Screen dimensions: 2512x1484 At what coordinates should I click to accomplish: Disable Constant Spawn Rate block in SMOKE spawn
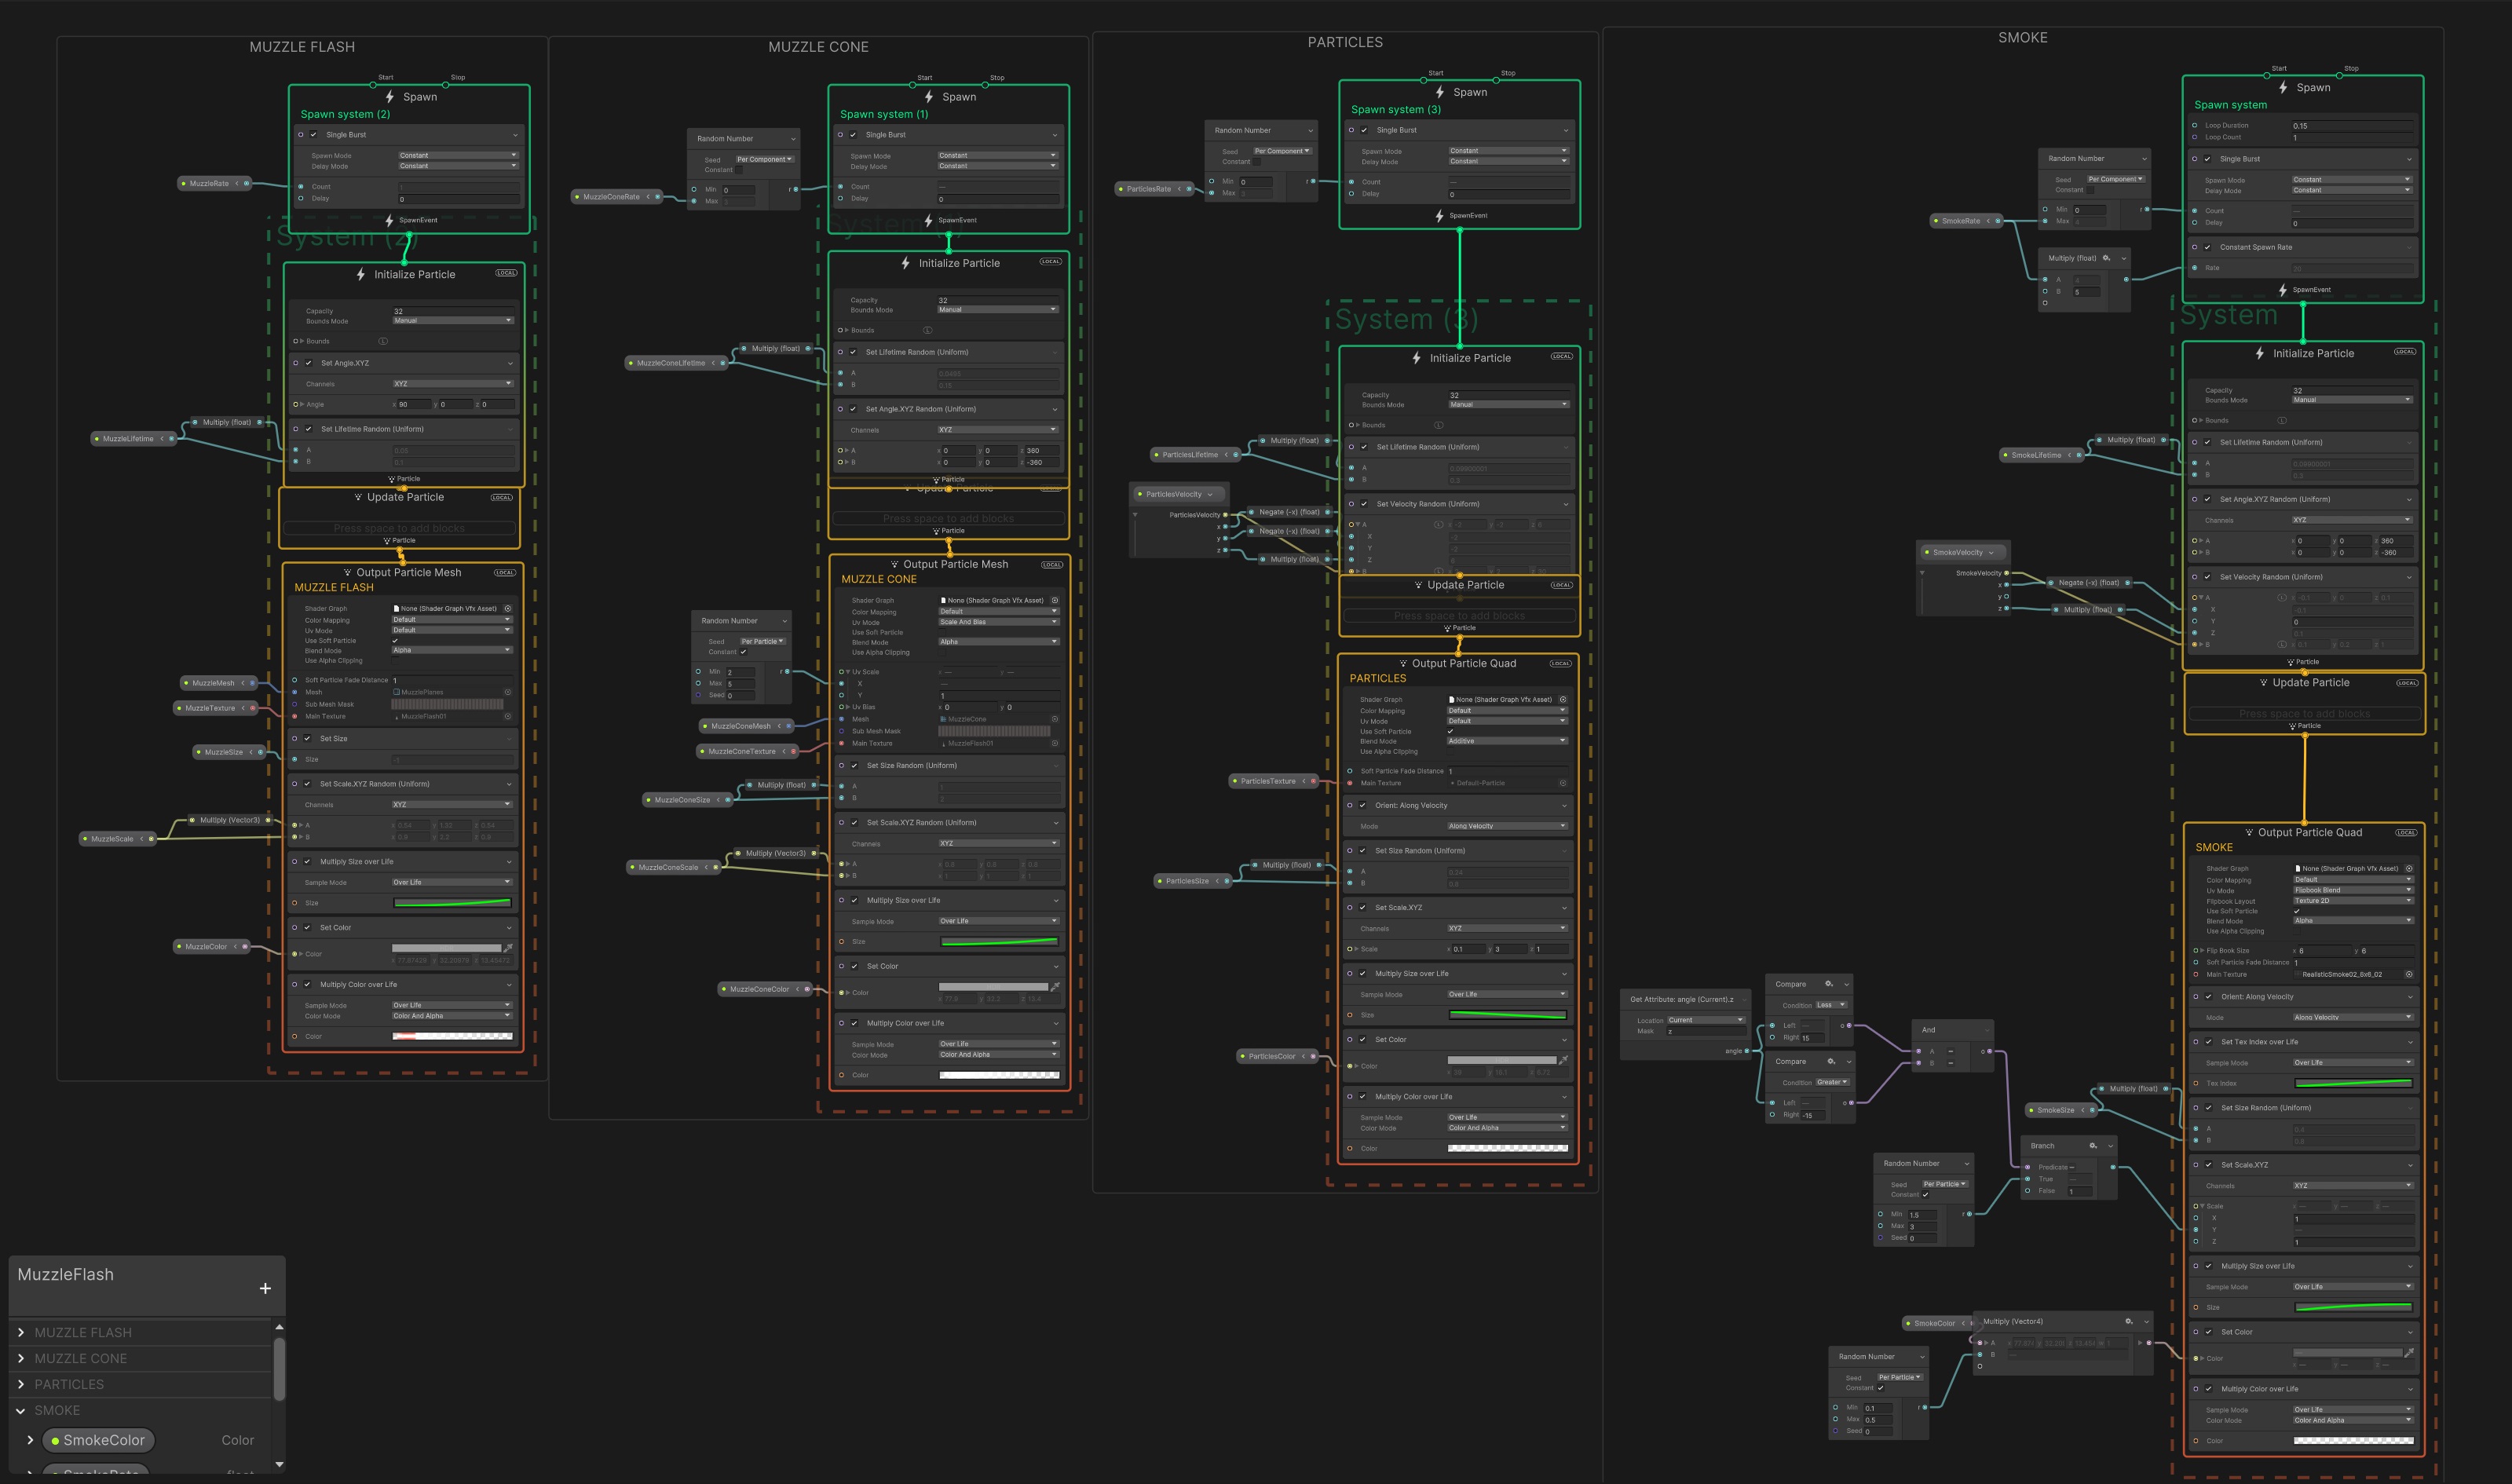tap(2207, 247)
